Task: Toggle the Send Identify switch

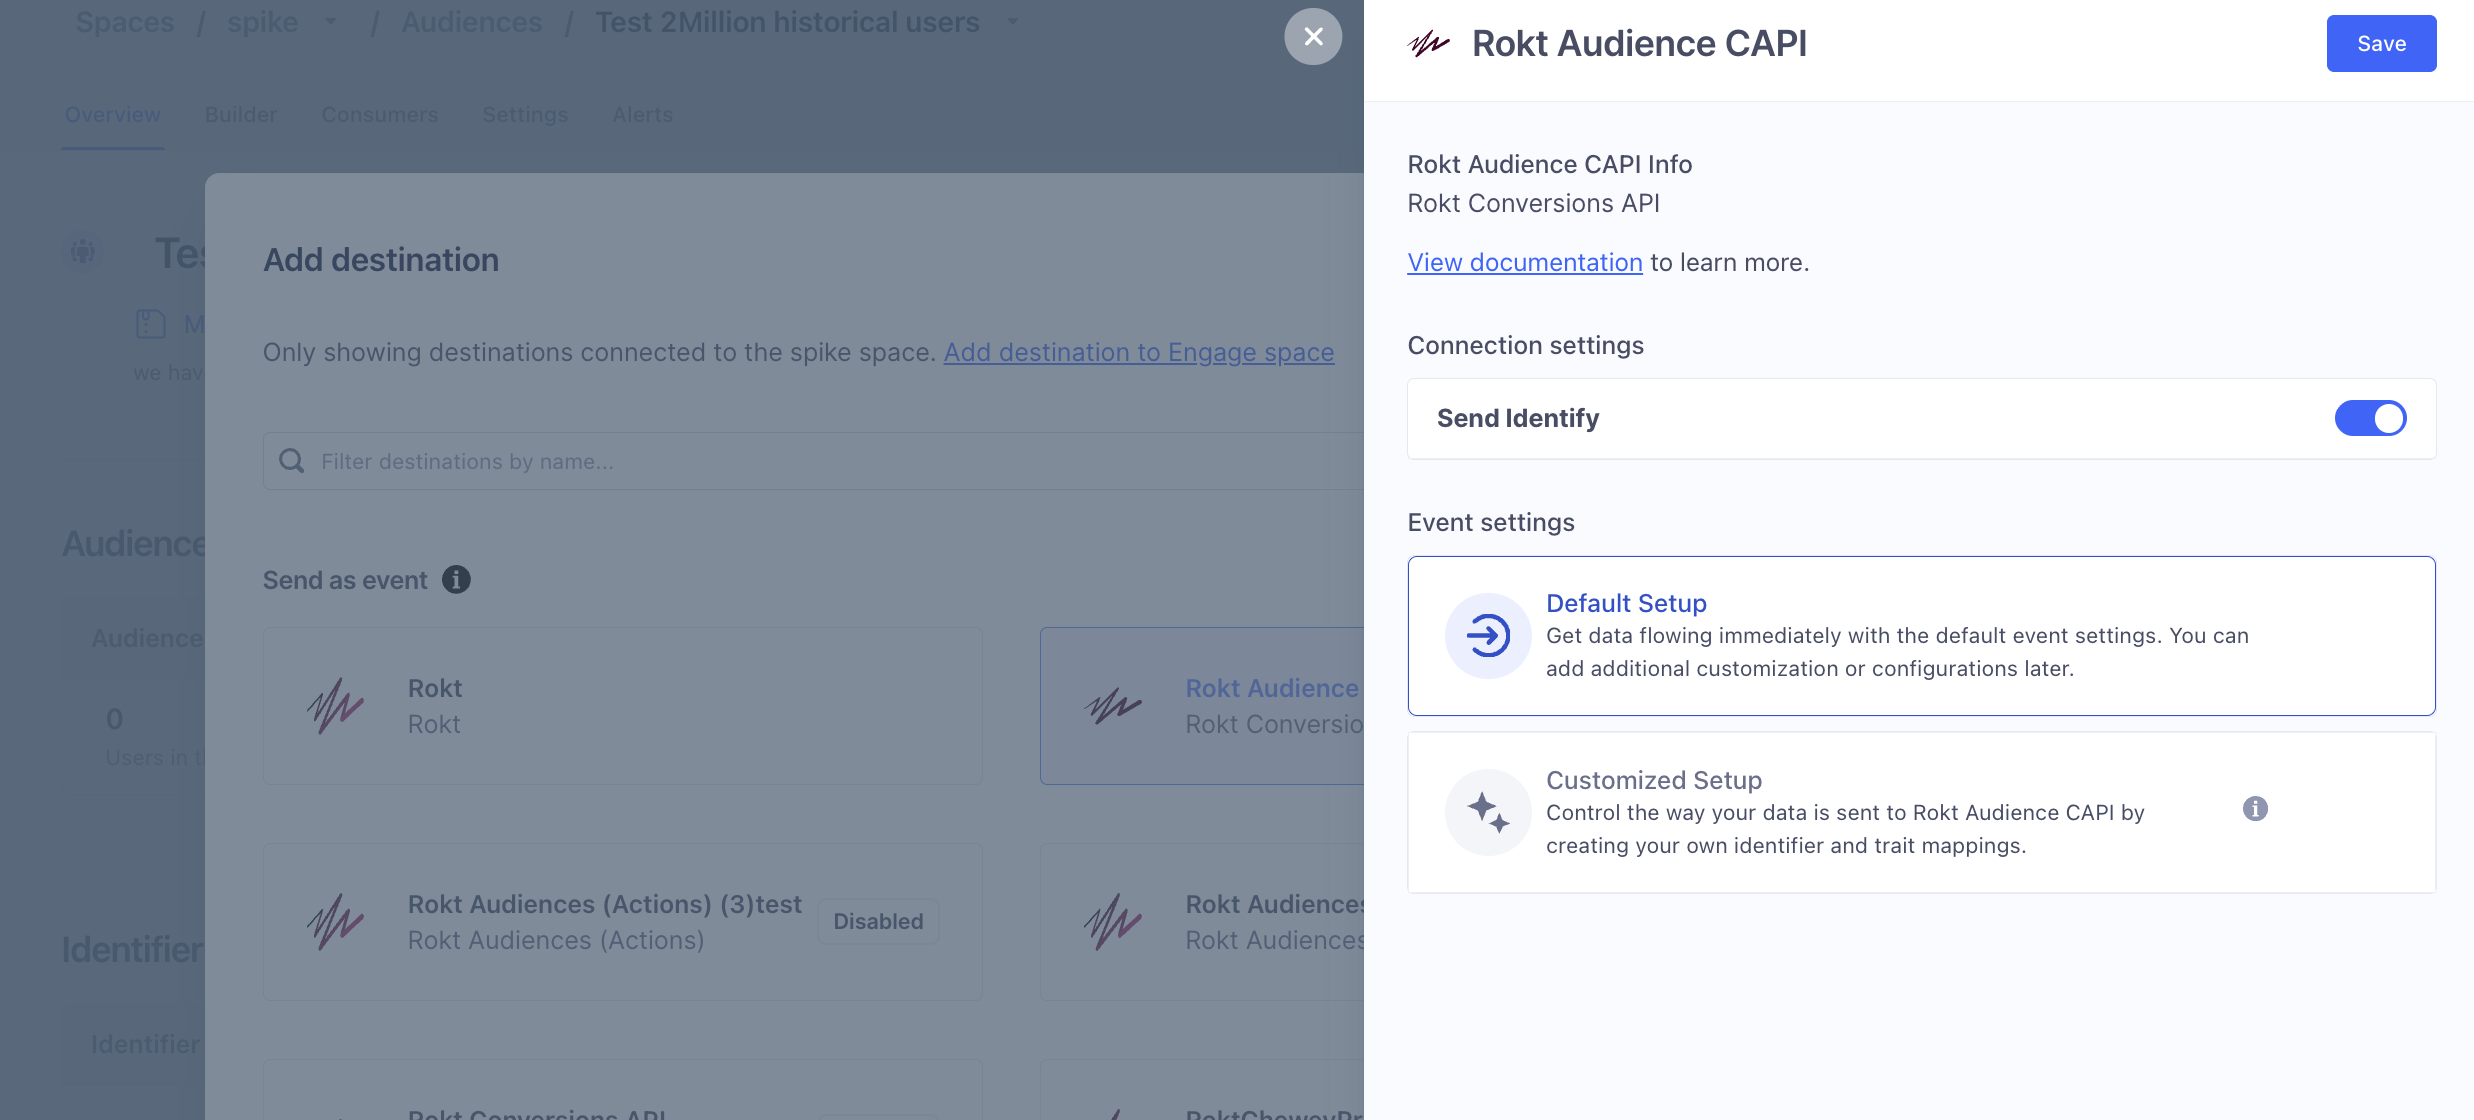Action: click(x=2370, y=418)
